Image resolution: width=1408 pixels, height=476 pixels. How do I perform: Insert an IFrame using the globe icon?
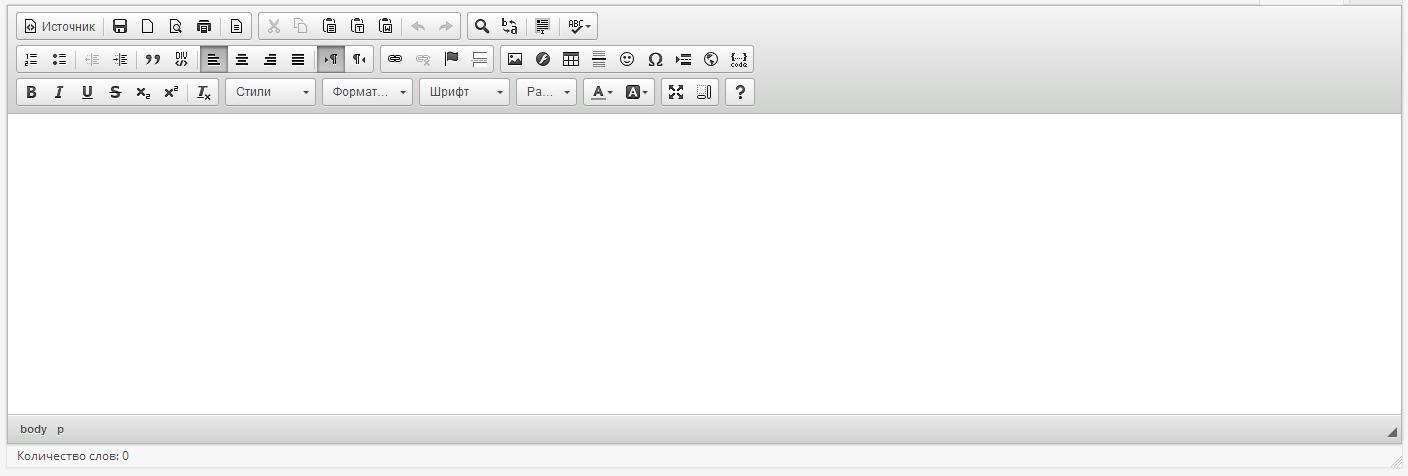(711, 59)
